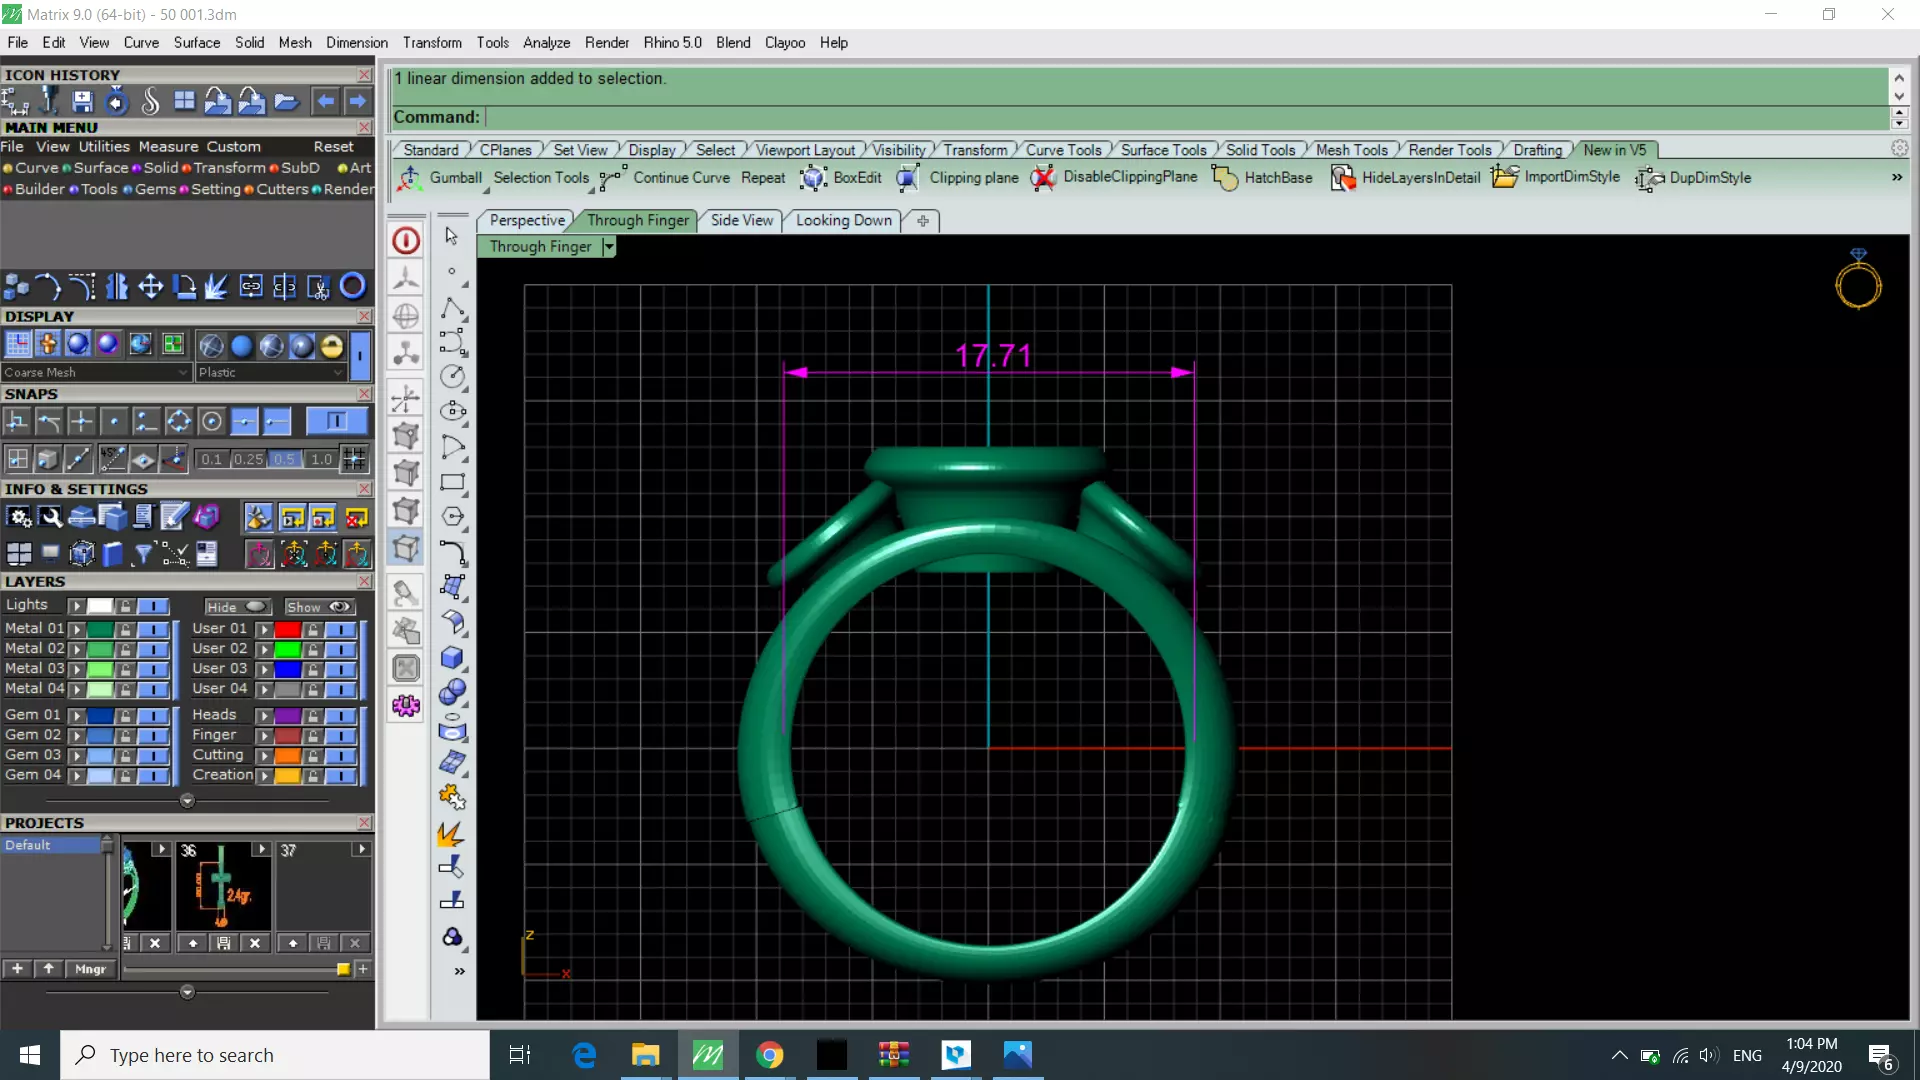The height and width of the screenshot is (1080, 1920).
Task: Open project 36 thumbnail
Action: click(x=223, y=887)
